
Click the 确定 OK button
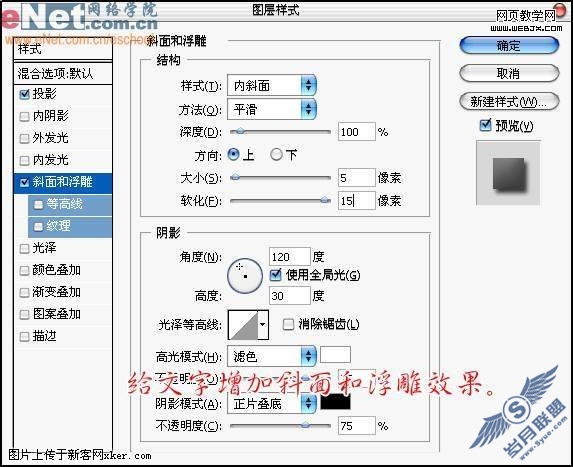509,46
